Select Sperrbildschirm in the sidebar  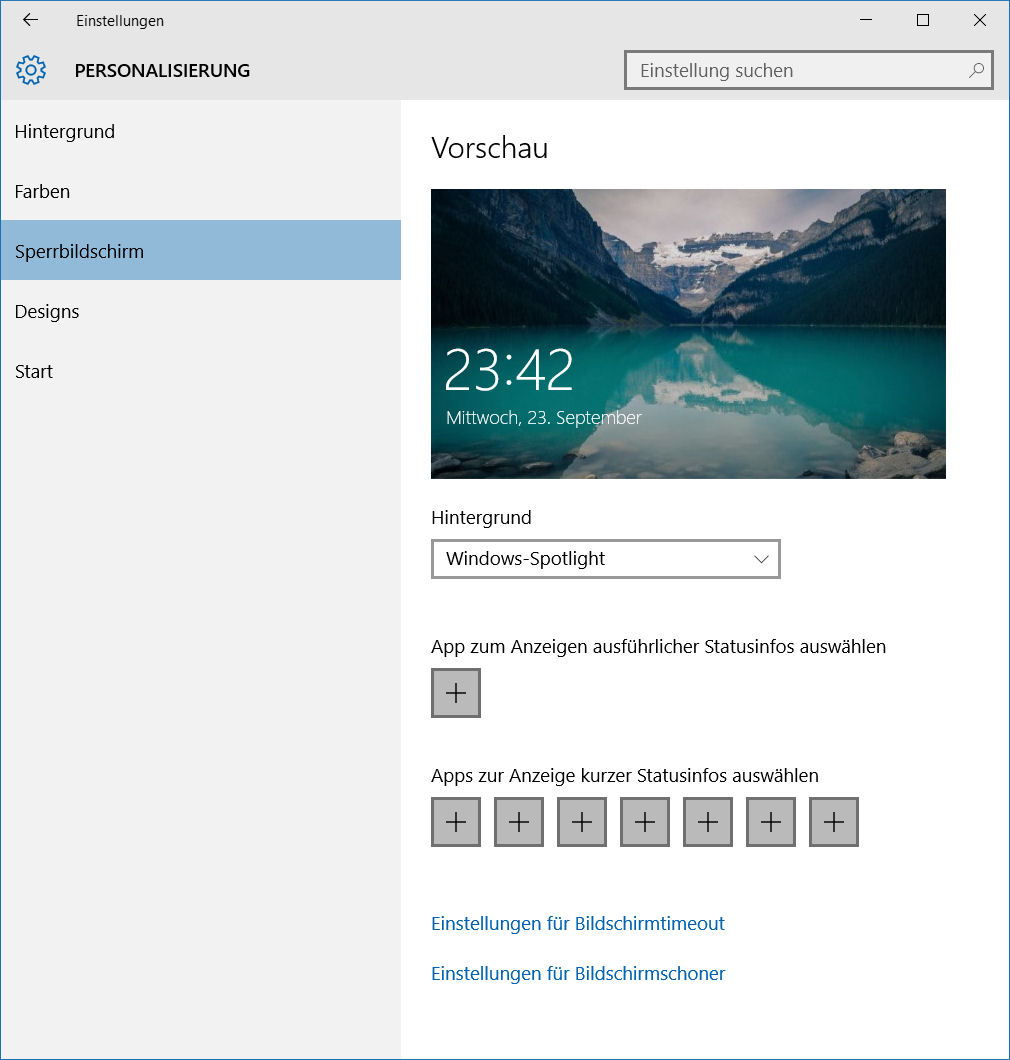point(80,251)
